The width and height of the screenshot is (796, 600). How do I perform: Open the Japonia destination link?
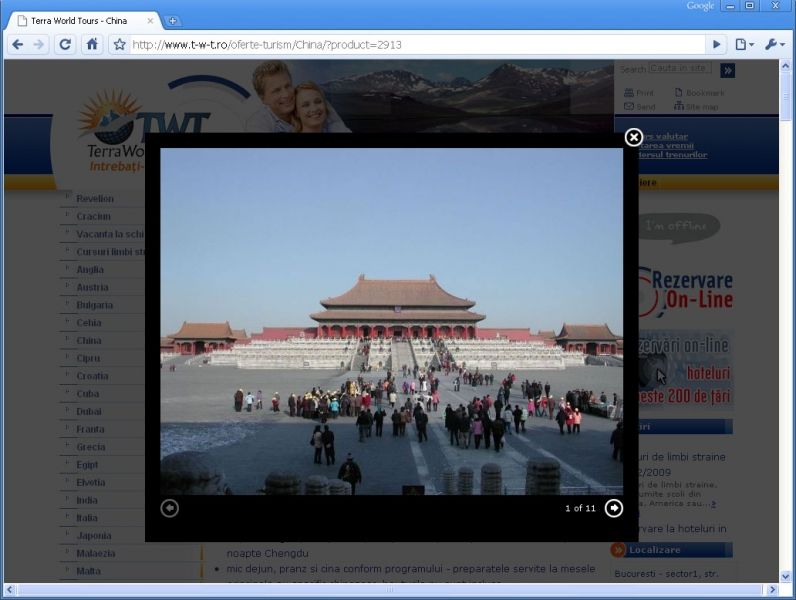point(94,535)
